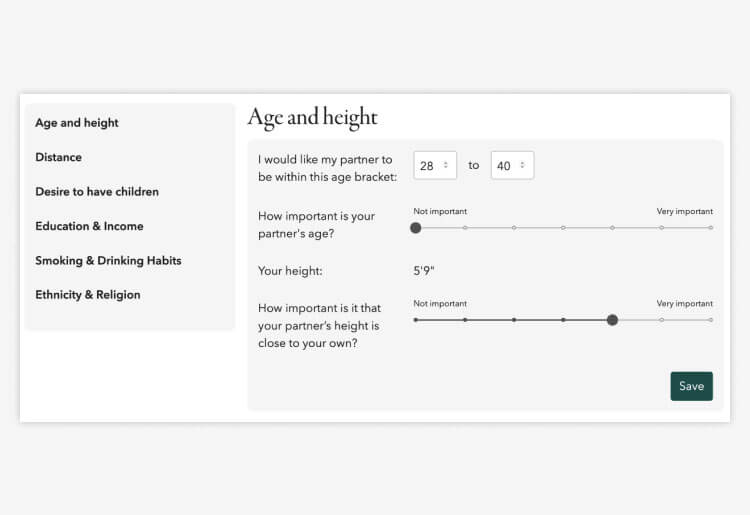Set age importance to the middle tick

(563, 228)
